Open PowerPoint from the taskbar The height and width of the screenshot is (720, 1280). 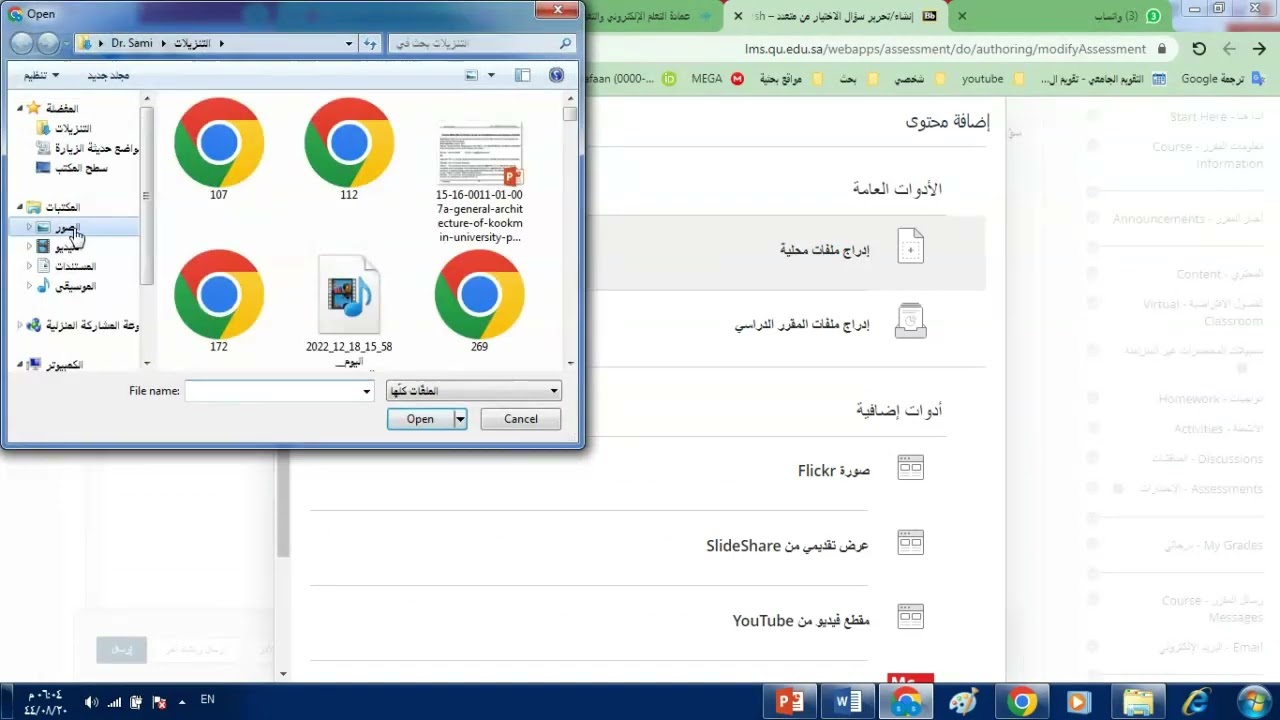(x=790, y=702)
